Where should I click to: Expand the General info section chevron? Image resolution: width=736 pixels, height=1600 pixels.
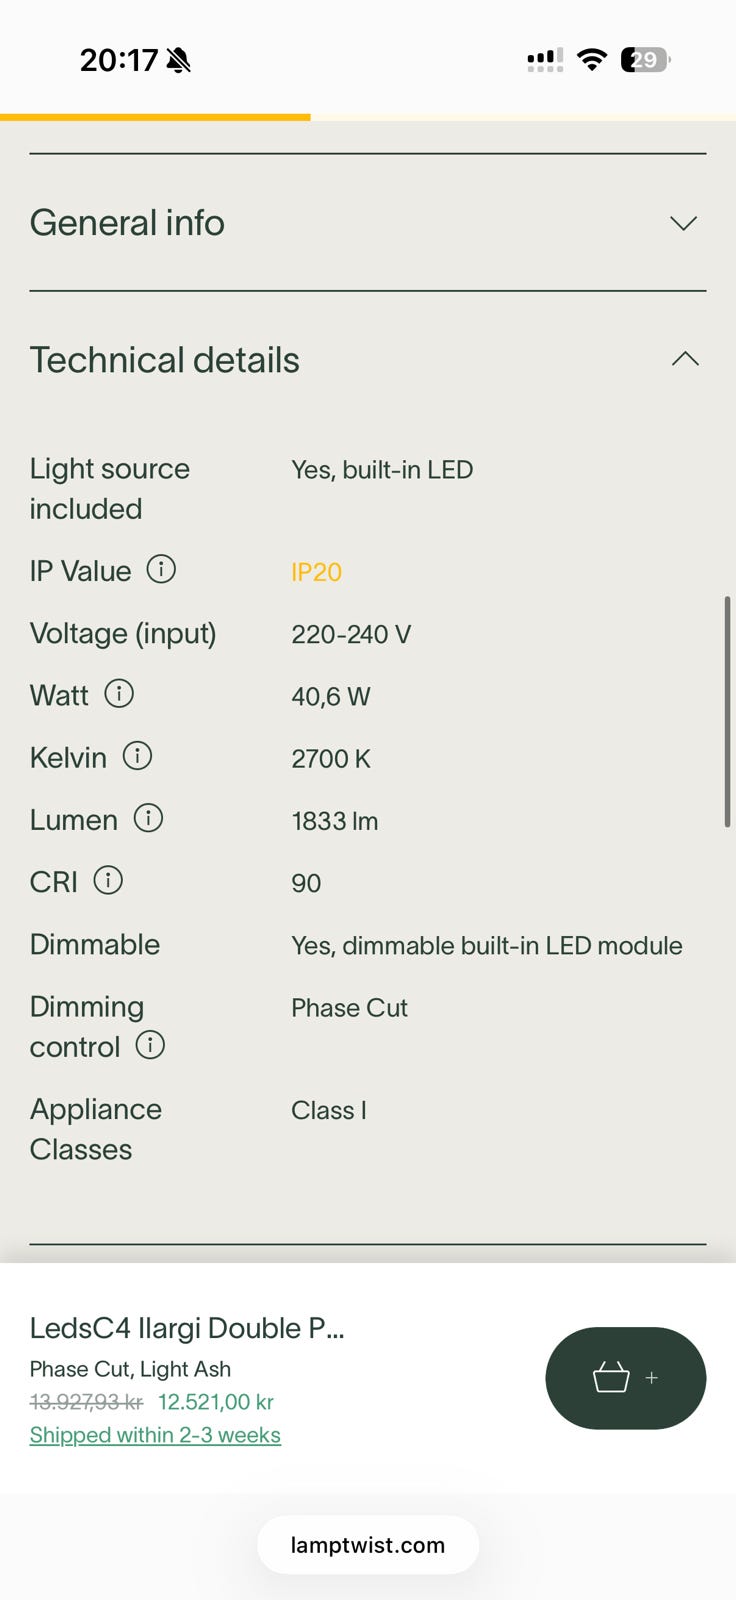683,223
